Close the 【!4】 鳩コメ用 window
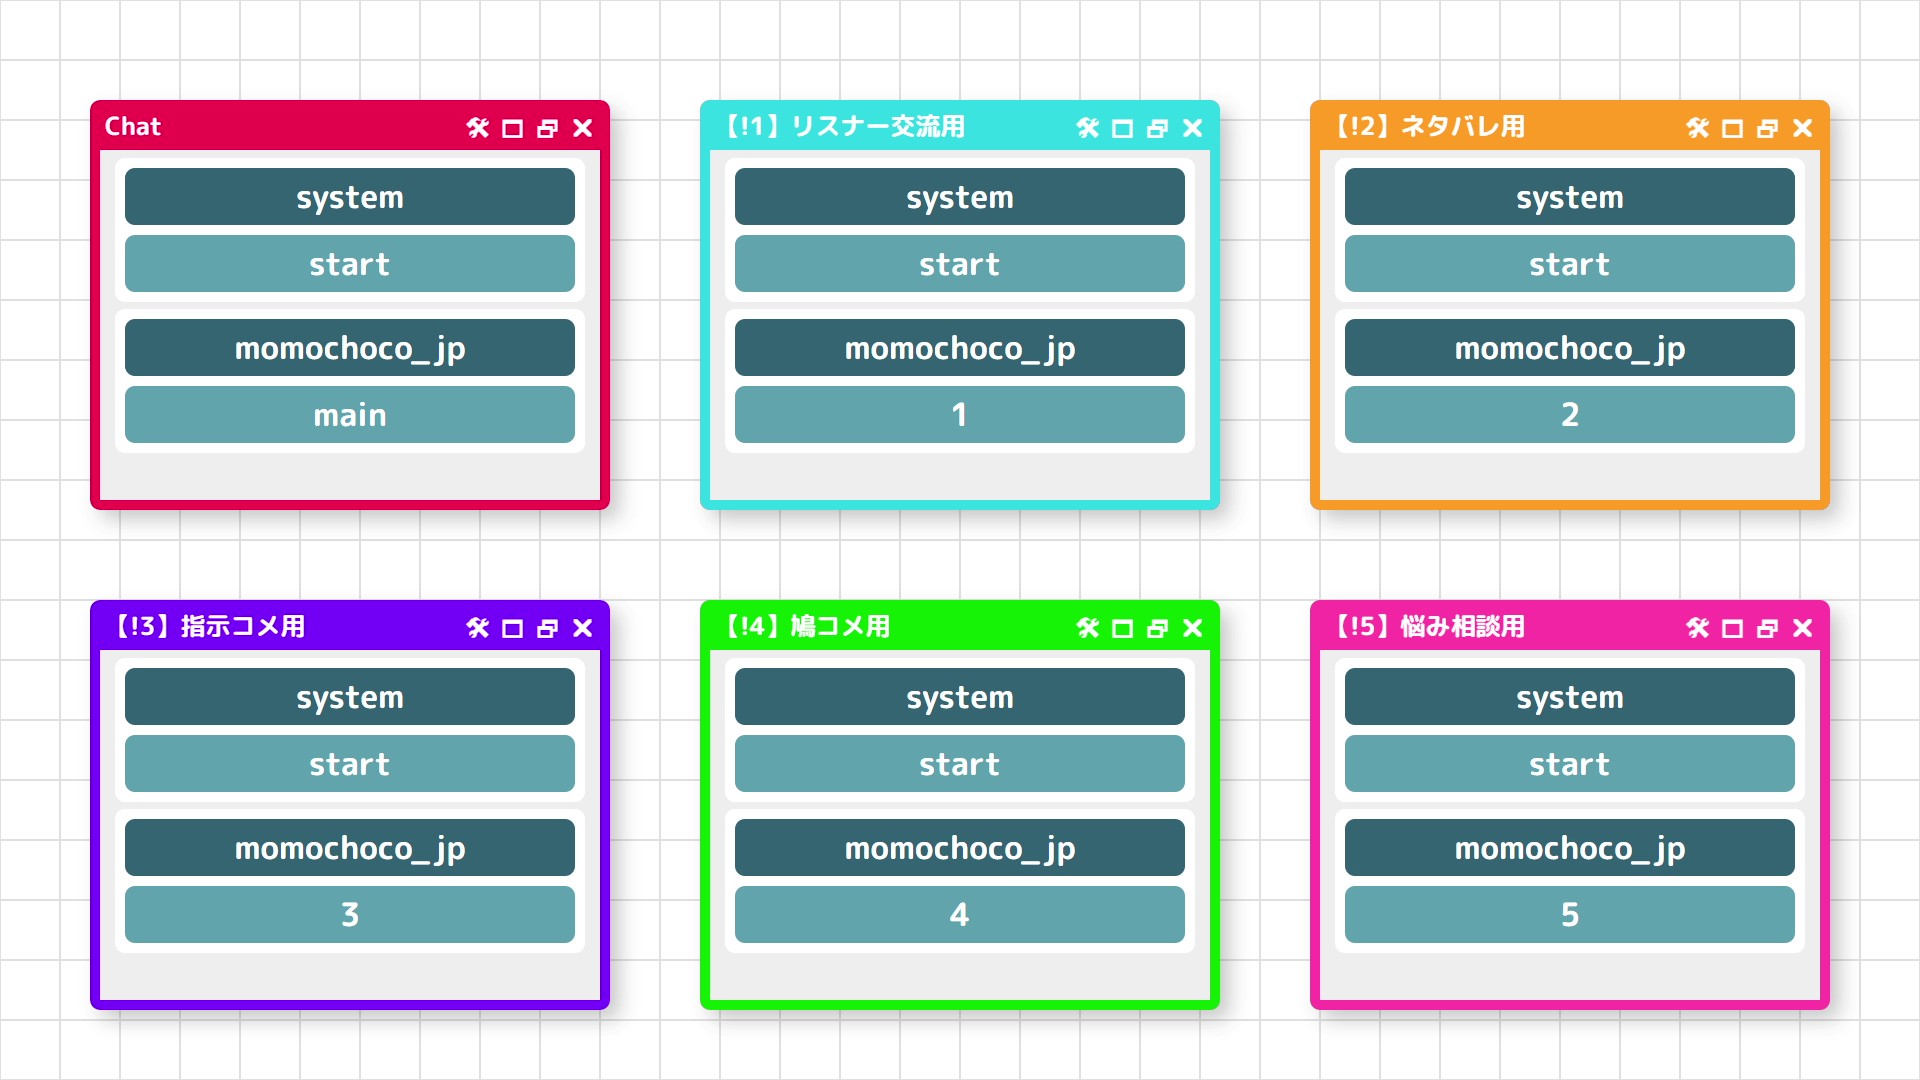 point(1193,628)
